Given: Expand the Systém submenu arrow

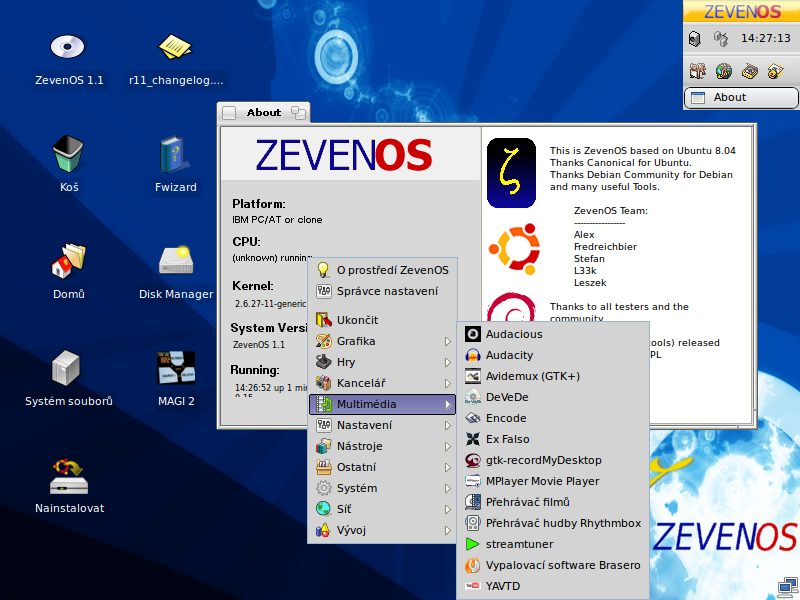Looking at the screenshot, I should tap(447, 488).
